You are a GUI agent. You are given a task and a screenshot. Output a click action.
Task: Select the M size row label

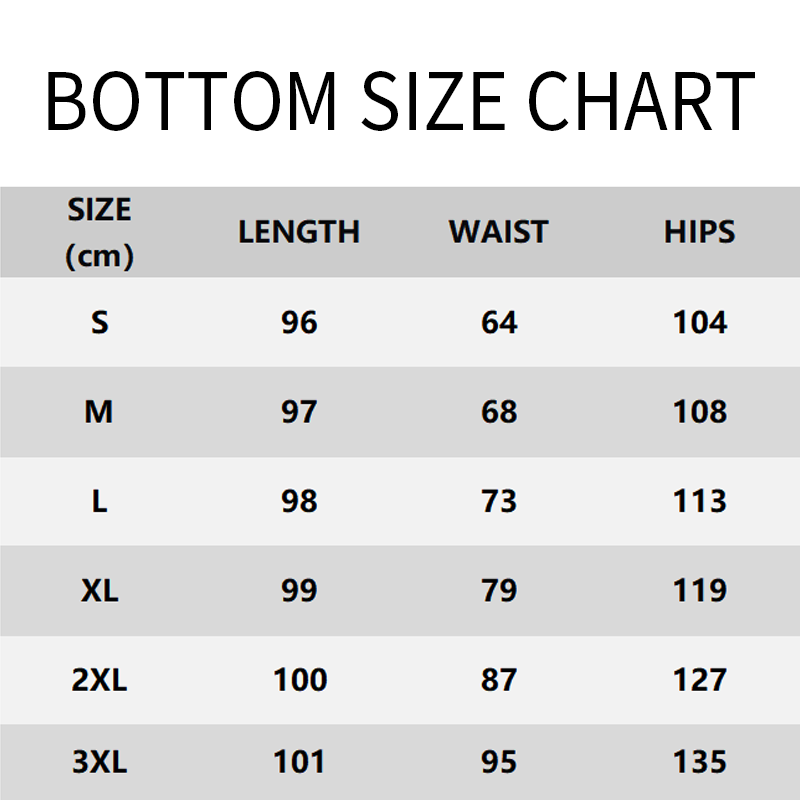99,412
